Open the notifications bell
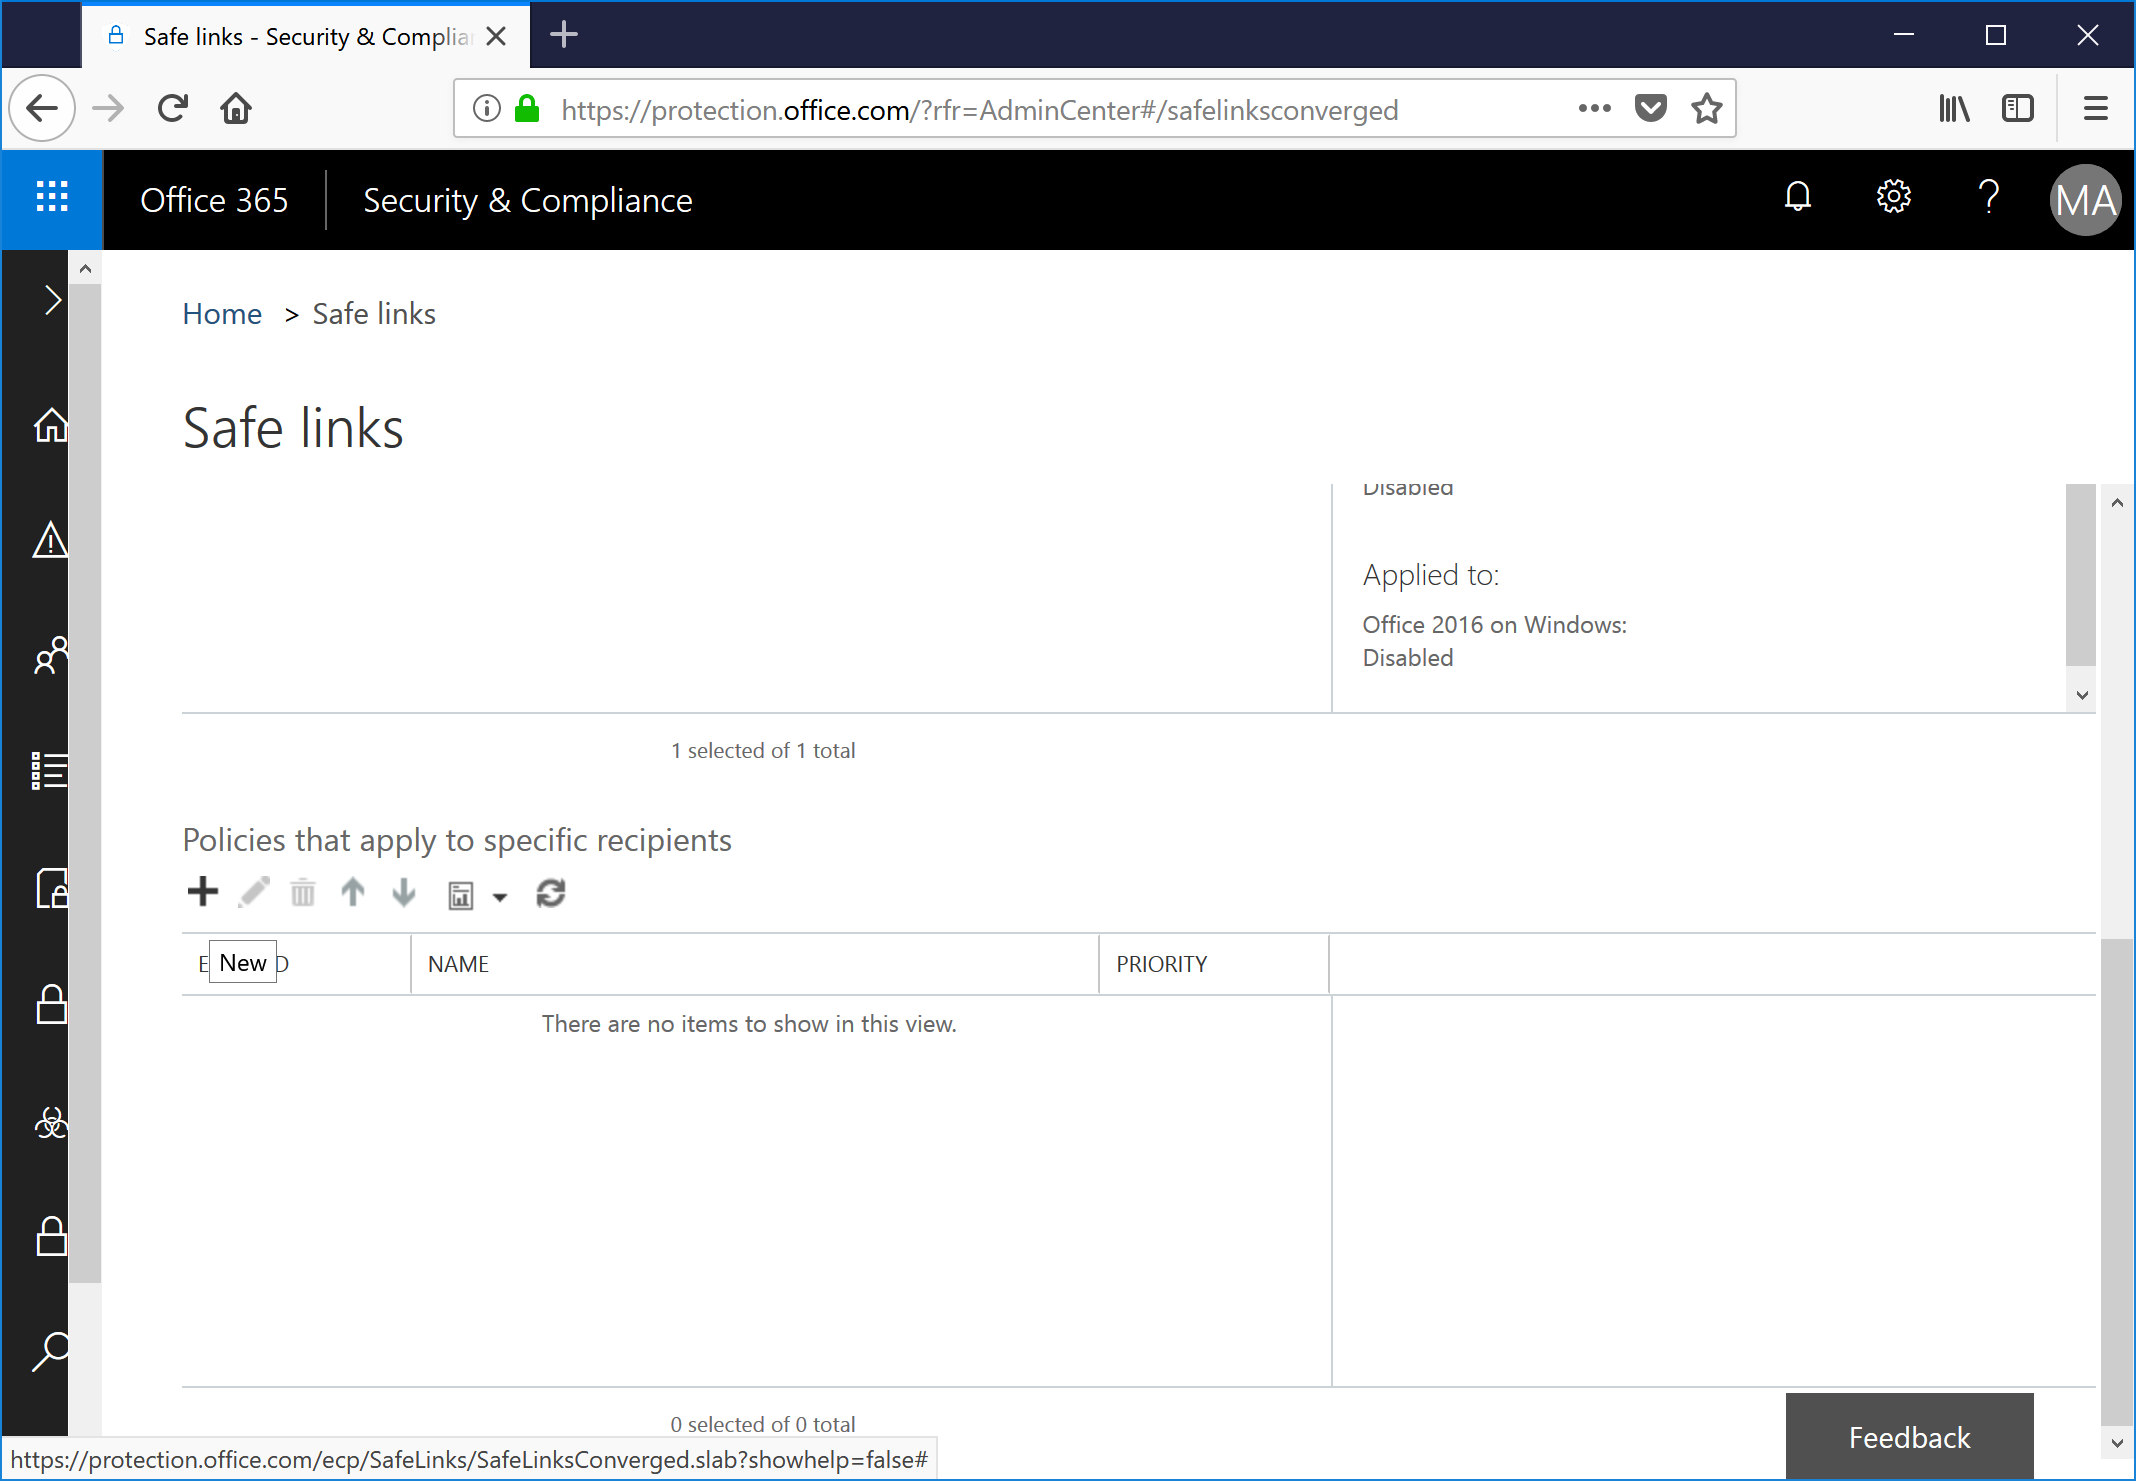This screenshot has height=1481, width=2136. point(1797,197)
